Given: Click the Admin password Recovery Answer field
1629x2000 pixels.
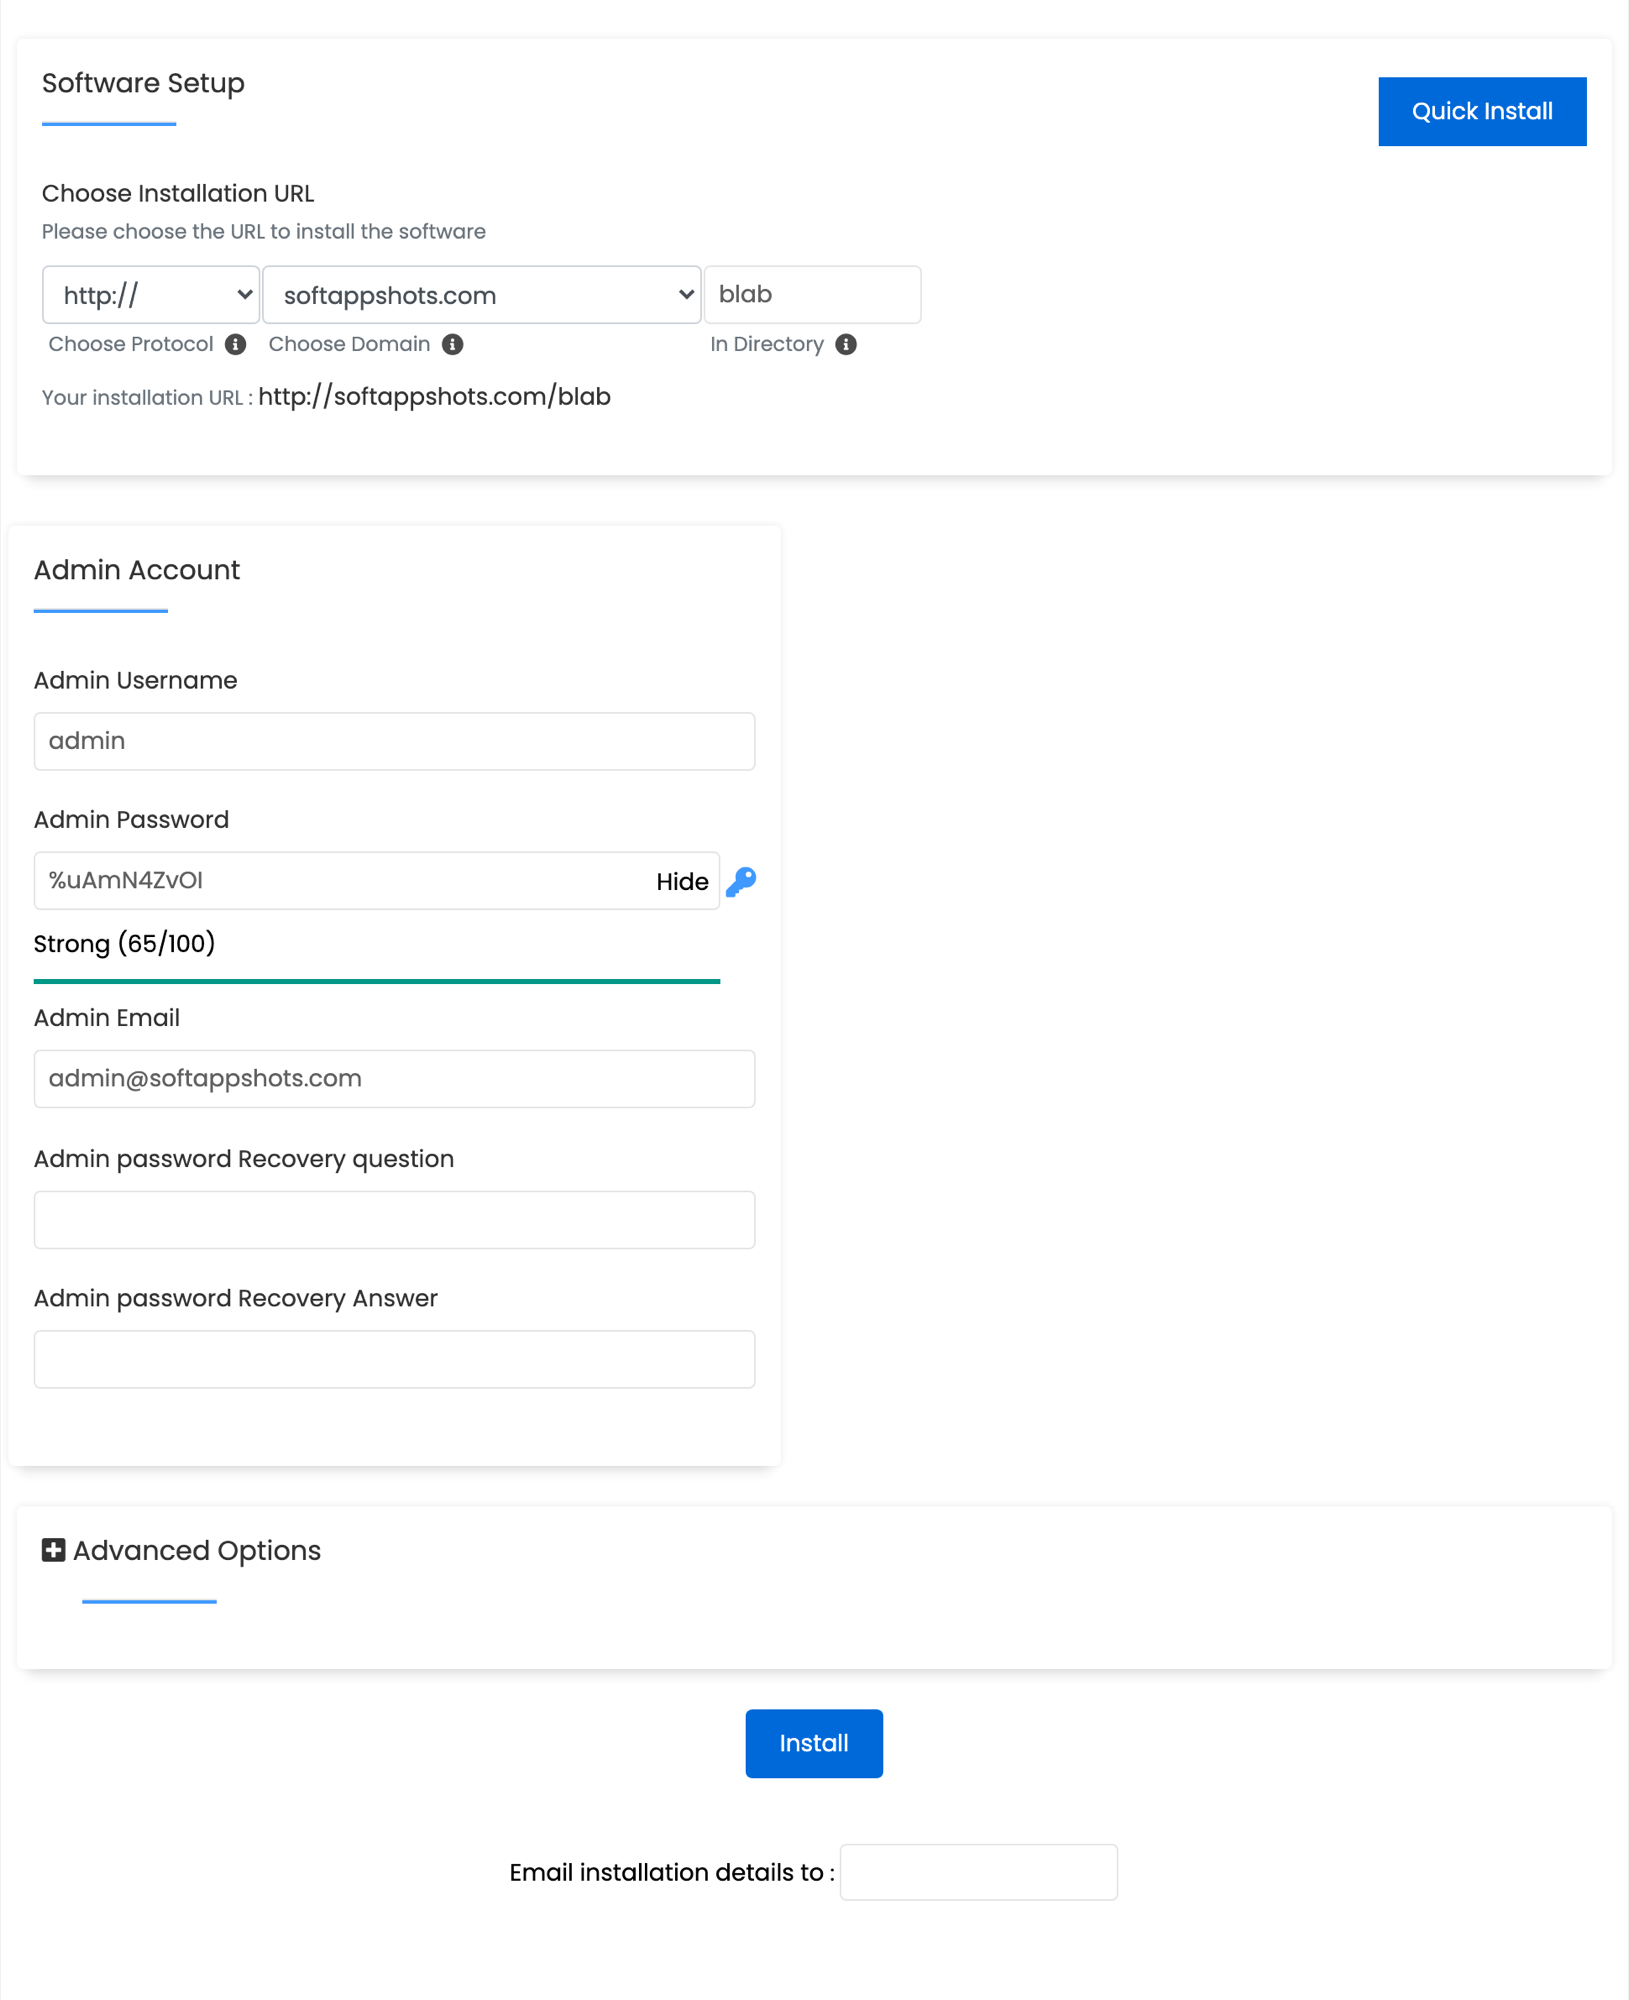Looking at the screenshot, I should (x=394, y=1359).
